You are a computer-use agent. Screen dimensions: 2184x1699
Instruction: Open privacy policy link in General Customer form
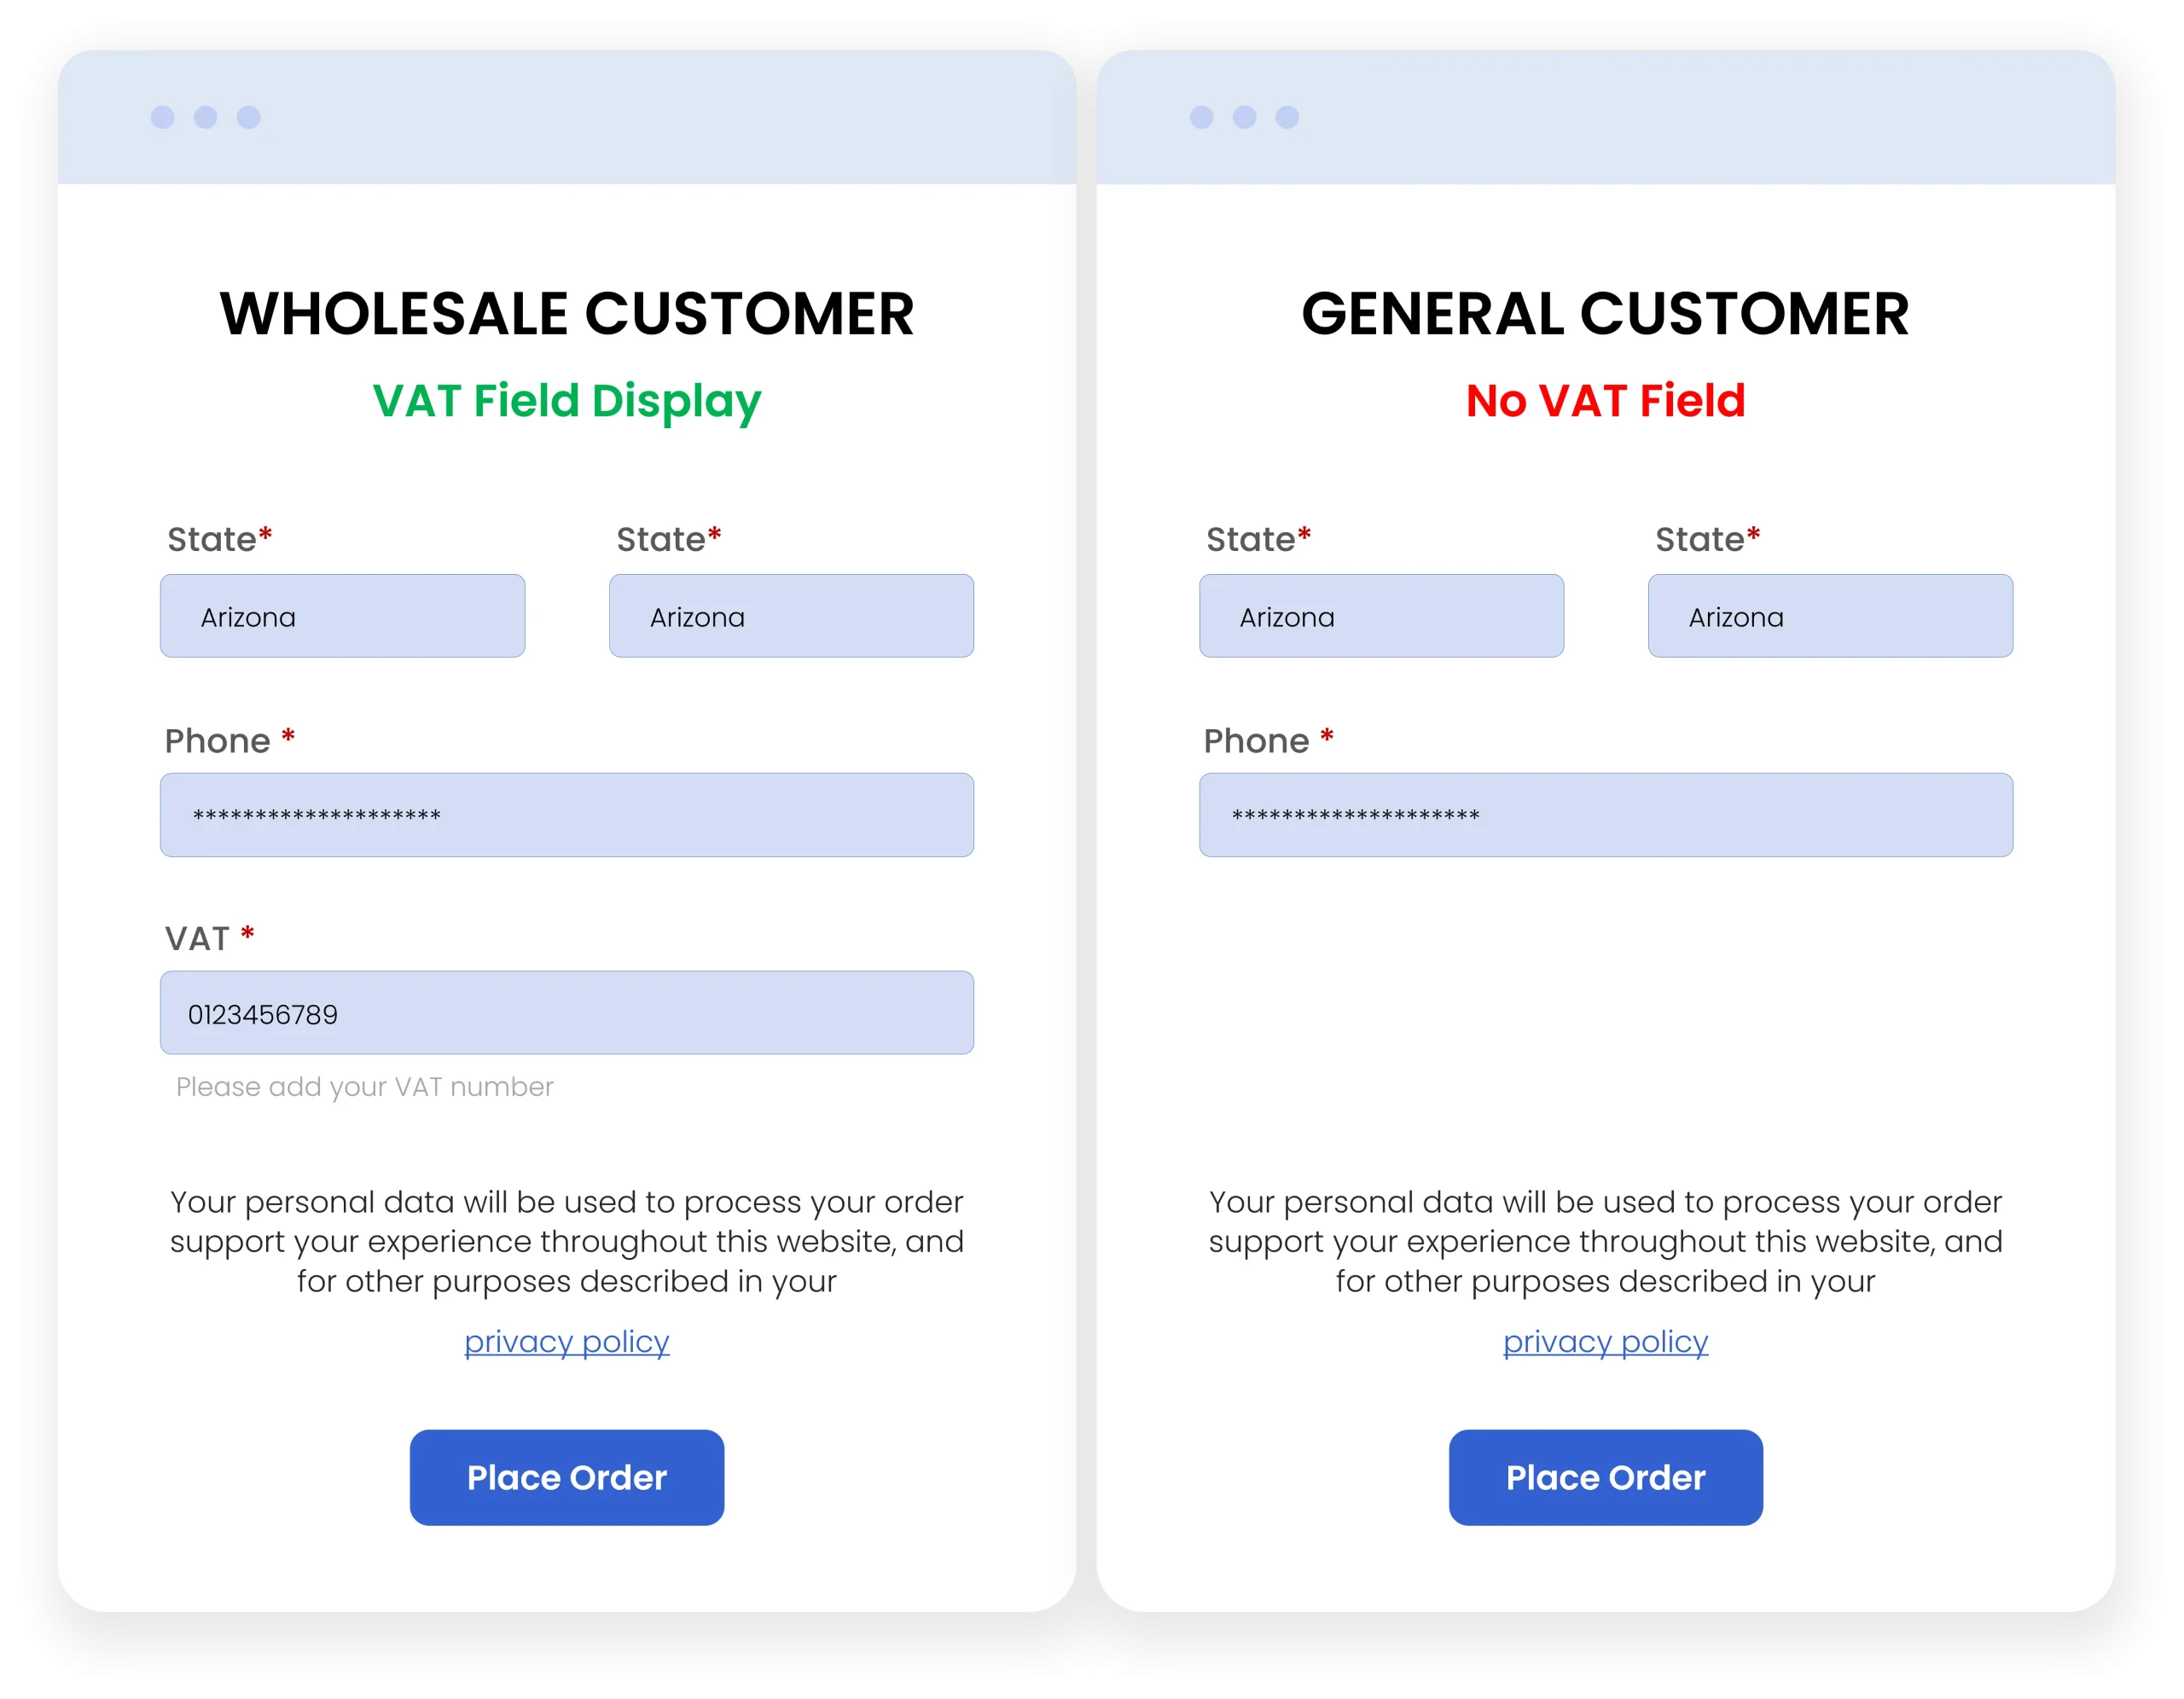tap(1605, 1341)
